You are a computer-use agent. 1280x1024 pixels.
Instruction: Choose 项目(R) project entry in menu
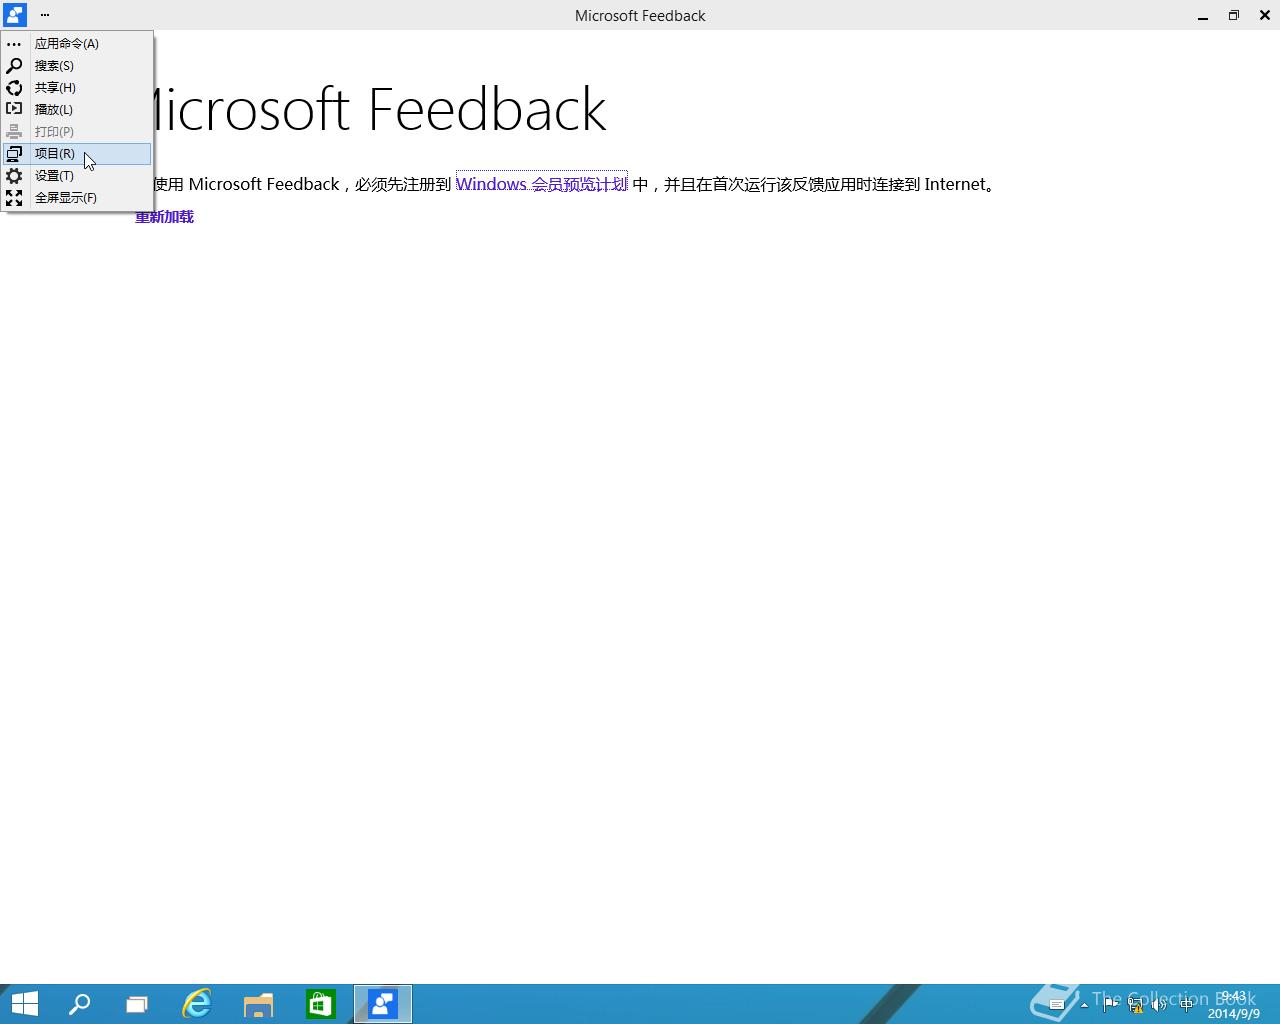tap(77, 154)
